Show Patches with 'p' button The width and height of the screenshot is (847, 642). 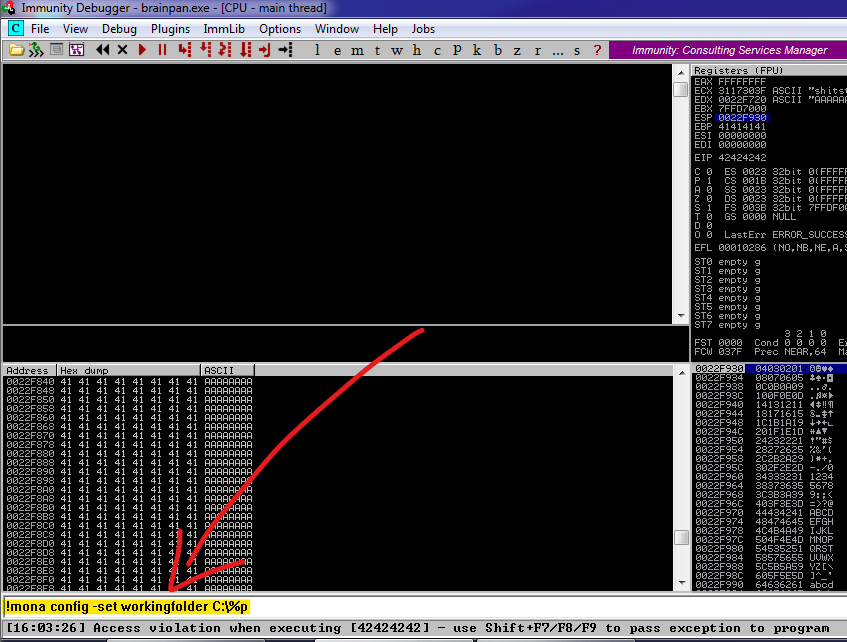click(x=457, y=50)
